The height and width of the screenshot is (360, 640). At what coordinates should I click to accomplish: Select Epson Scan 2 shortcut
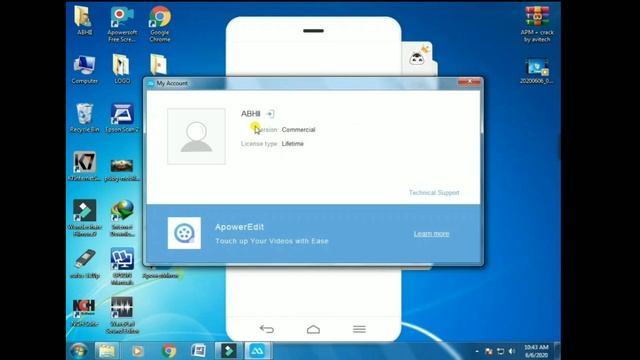click(122, 118)
